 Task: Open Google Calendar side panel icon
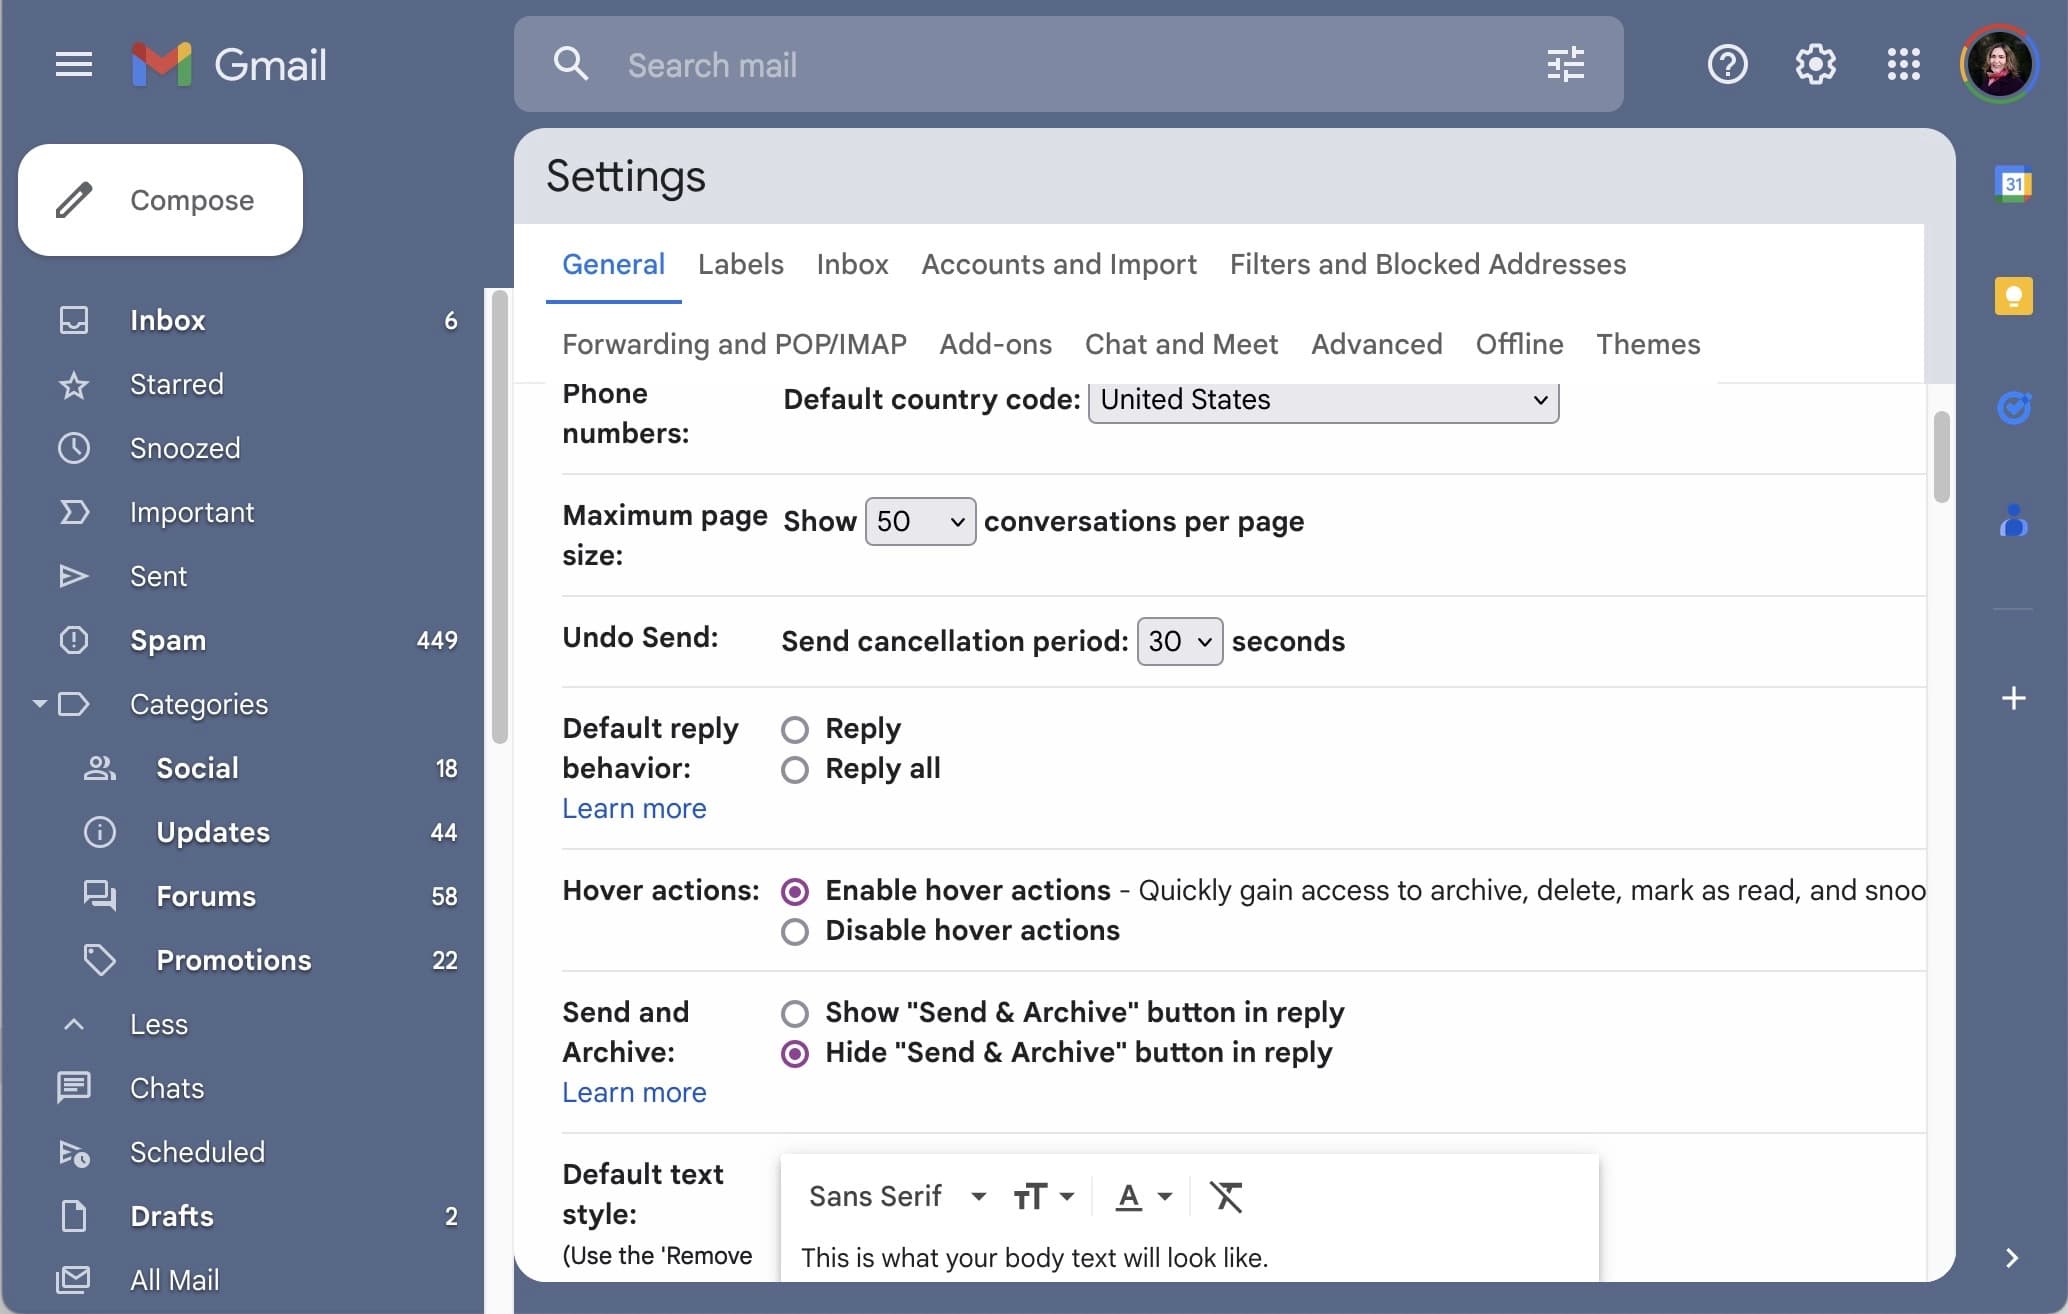[2013, 185]
